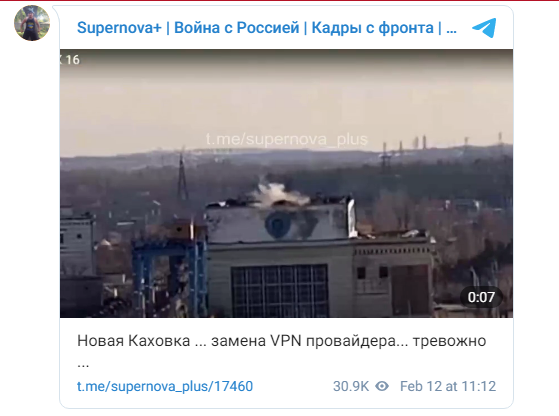Click the t.me/supernova_plus watermark in video
The width and height of the screenshot is (559, 416).
tap(286, 139)
